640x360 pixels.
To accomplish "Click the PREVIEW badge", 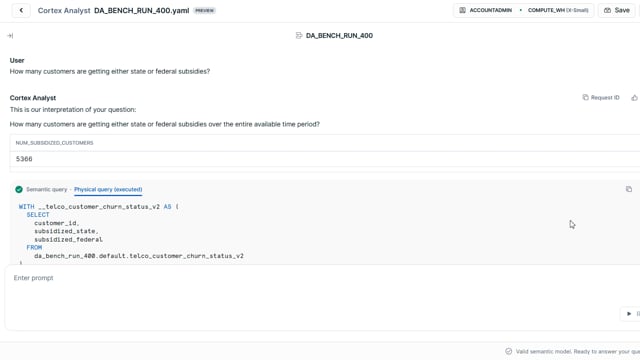I will click(x=204, y=11).
